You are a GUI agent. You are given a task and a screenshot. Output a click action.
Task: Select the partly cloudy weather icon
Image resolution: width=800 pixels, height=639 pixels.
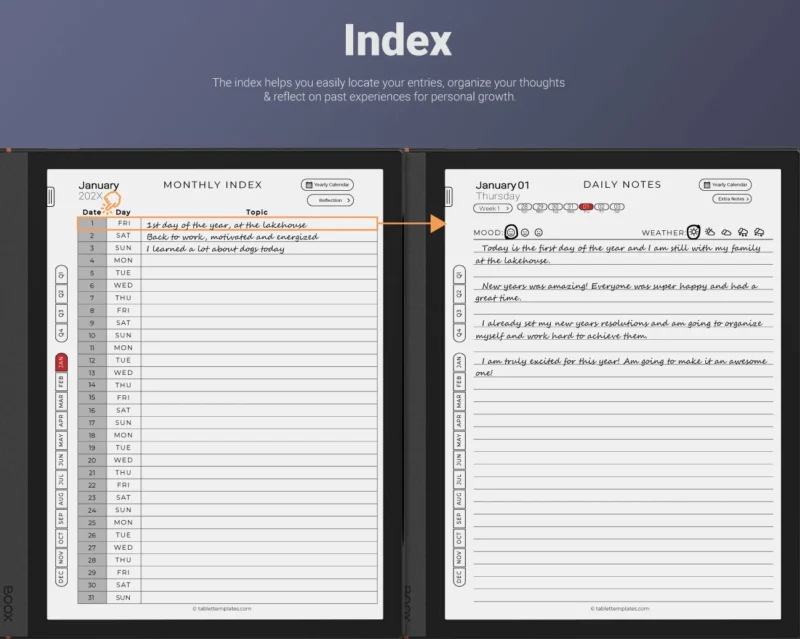pos(709,232)
